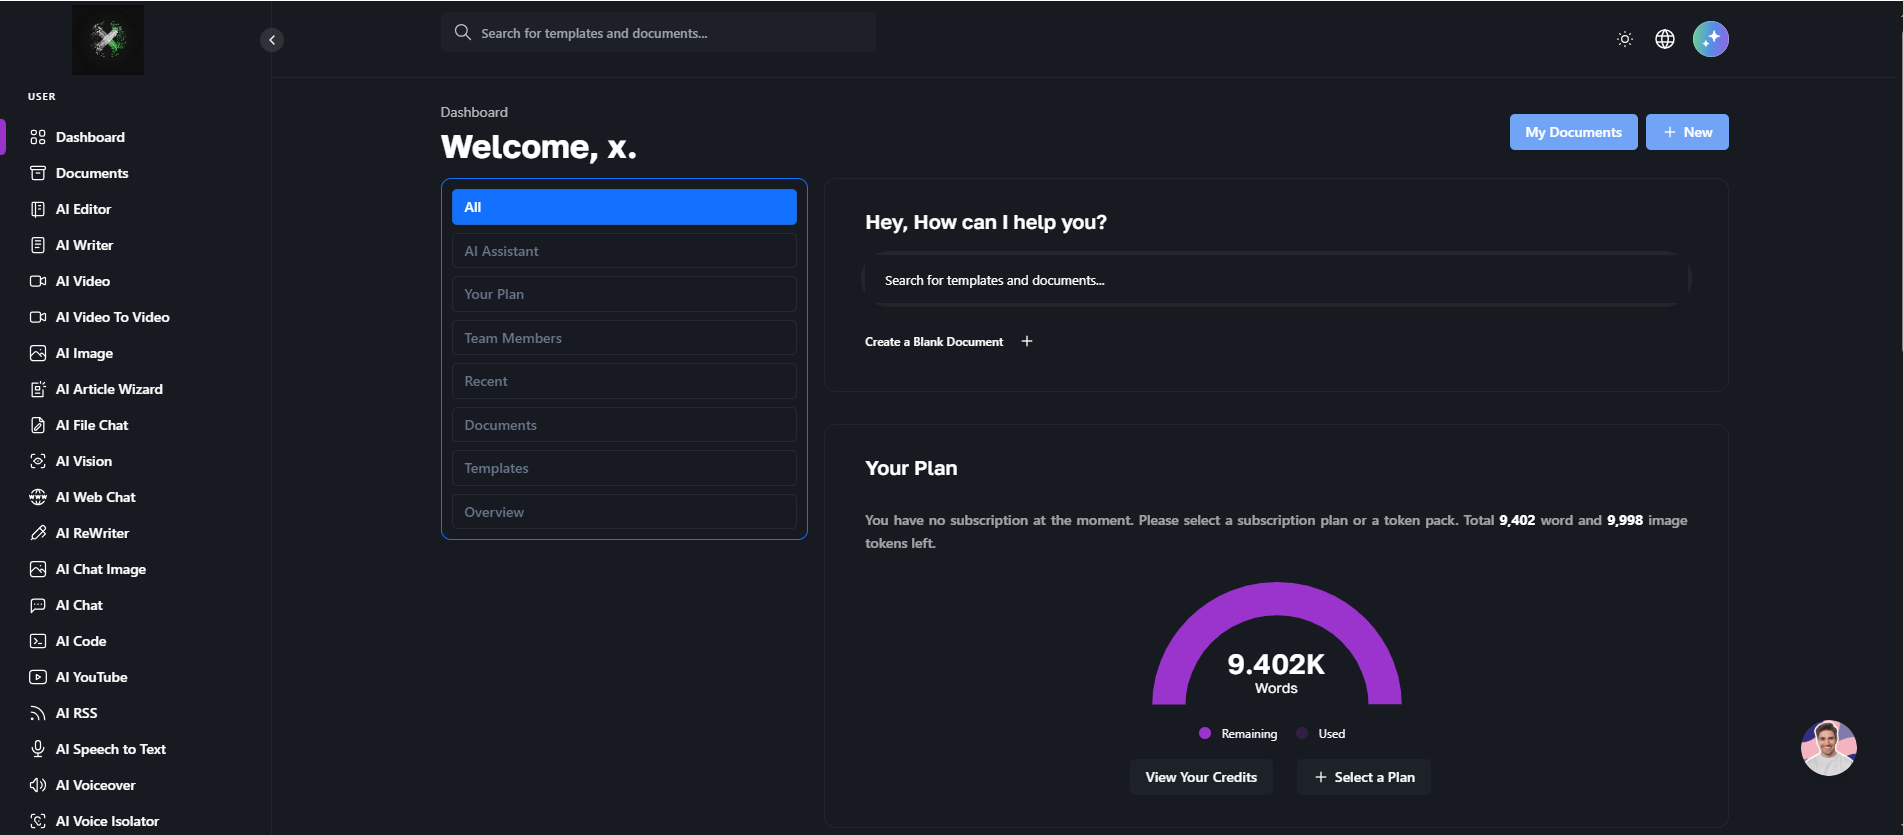Switch to the Team Members tab
Screen dimensions: 1903x835
(624, 338)
